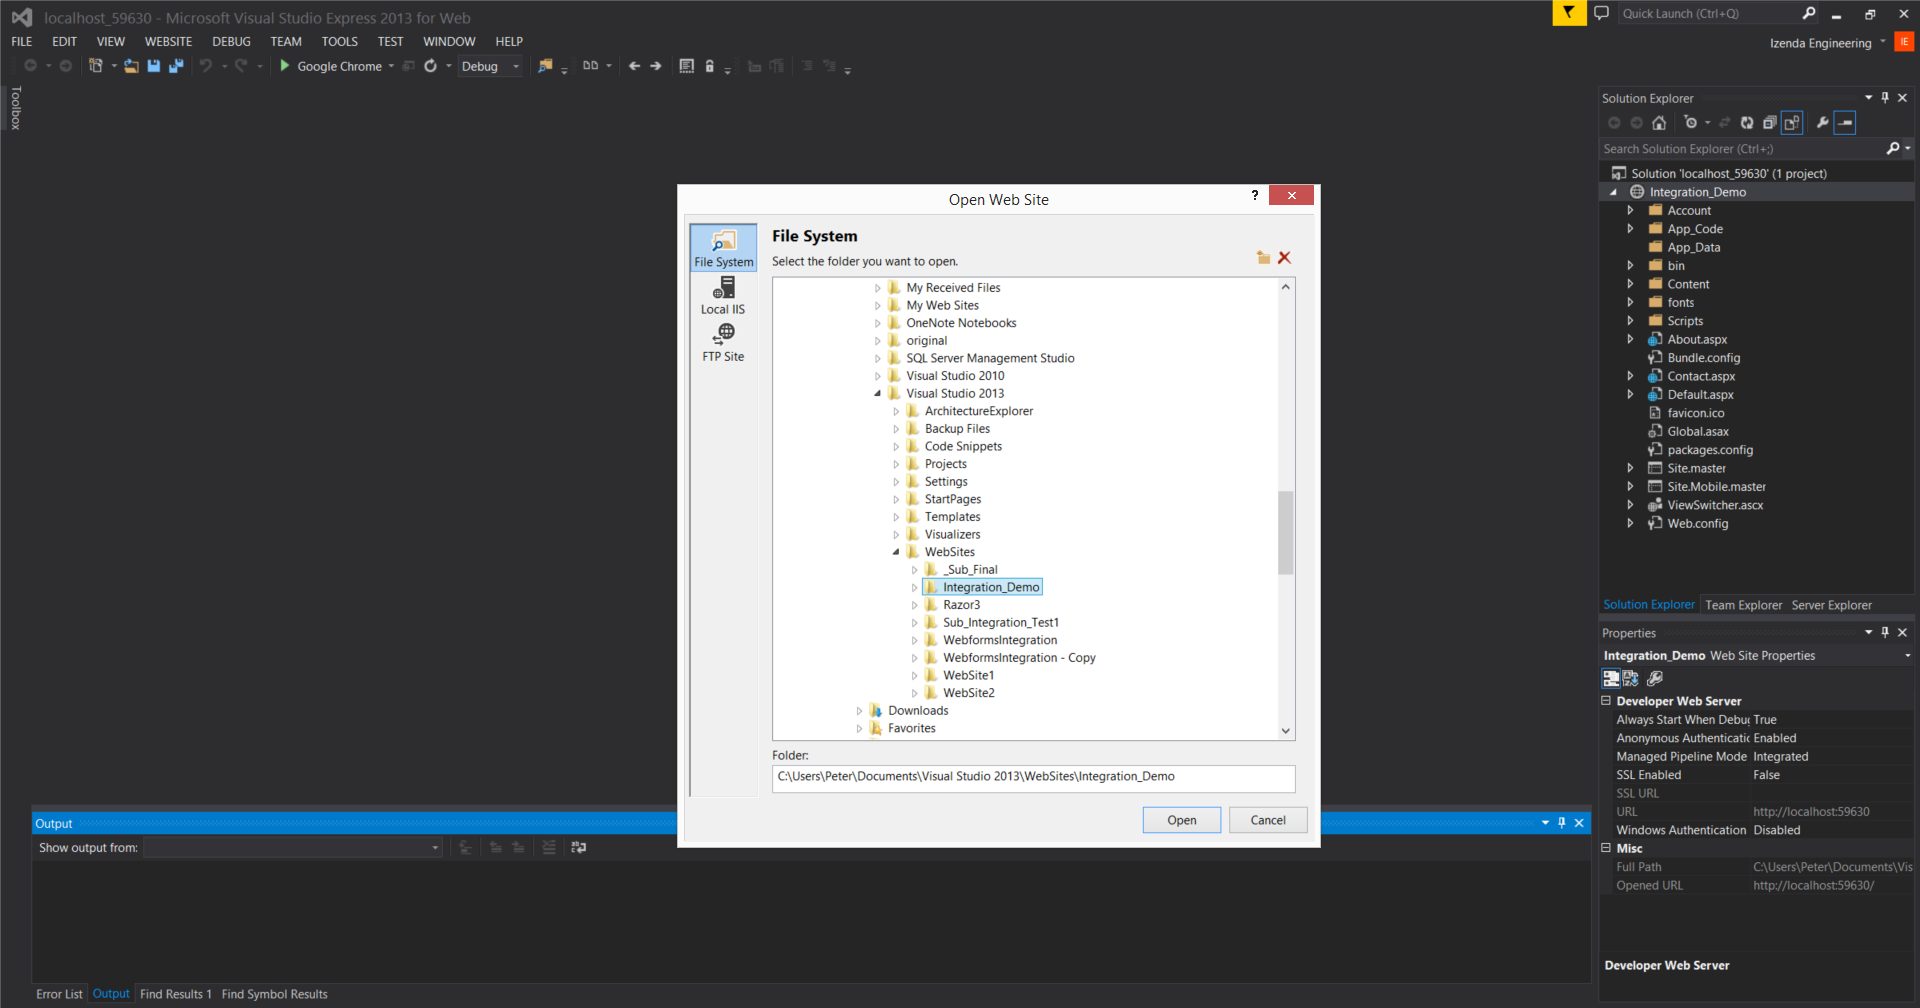Collapse the Visual Studio 2013 folder
The width and height of the screenshot is (1920, 1008).
(x=878, y=394)
